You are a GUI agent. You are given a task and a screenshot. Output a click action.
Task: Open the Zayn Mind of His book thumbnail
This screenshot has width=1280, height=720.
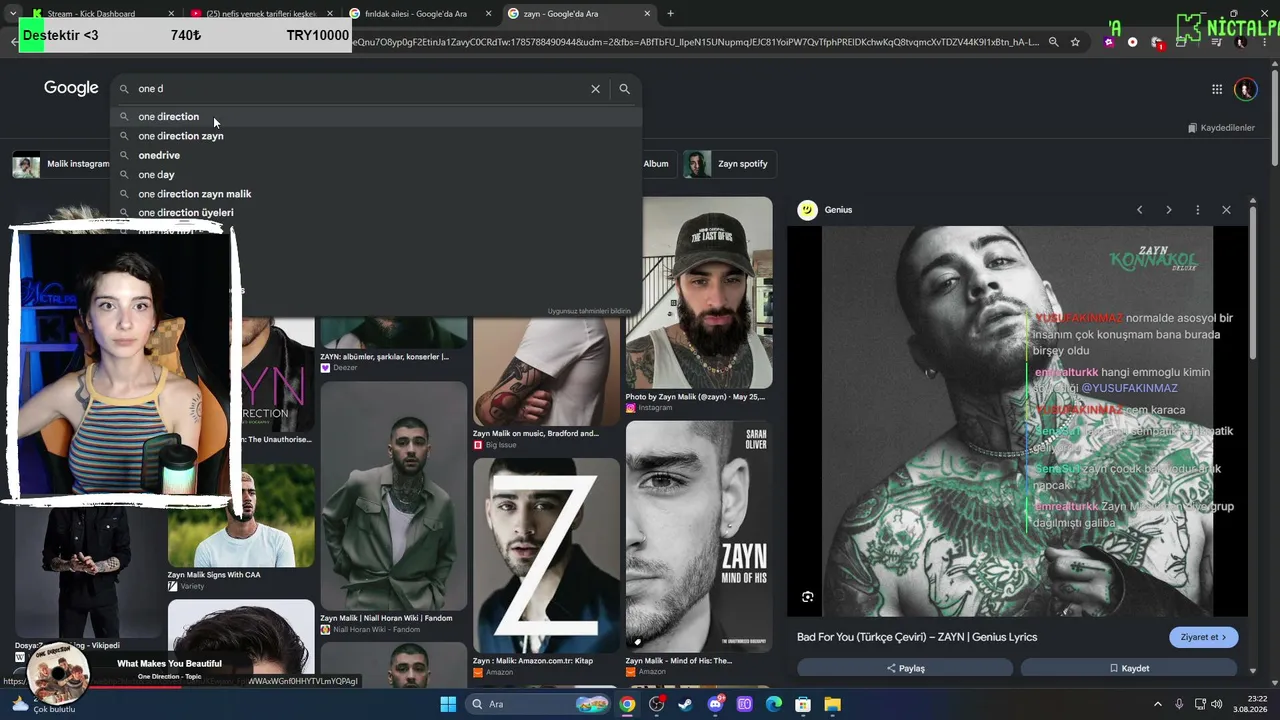coord(699,535)
